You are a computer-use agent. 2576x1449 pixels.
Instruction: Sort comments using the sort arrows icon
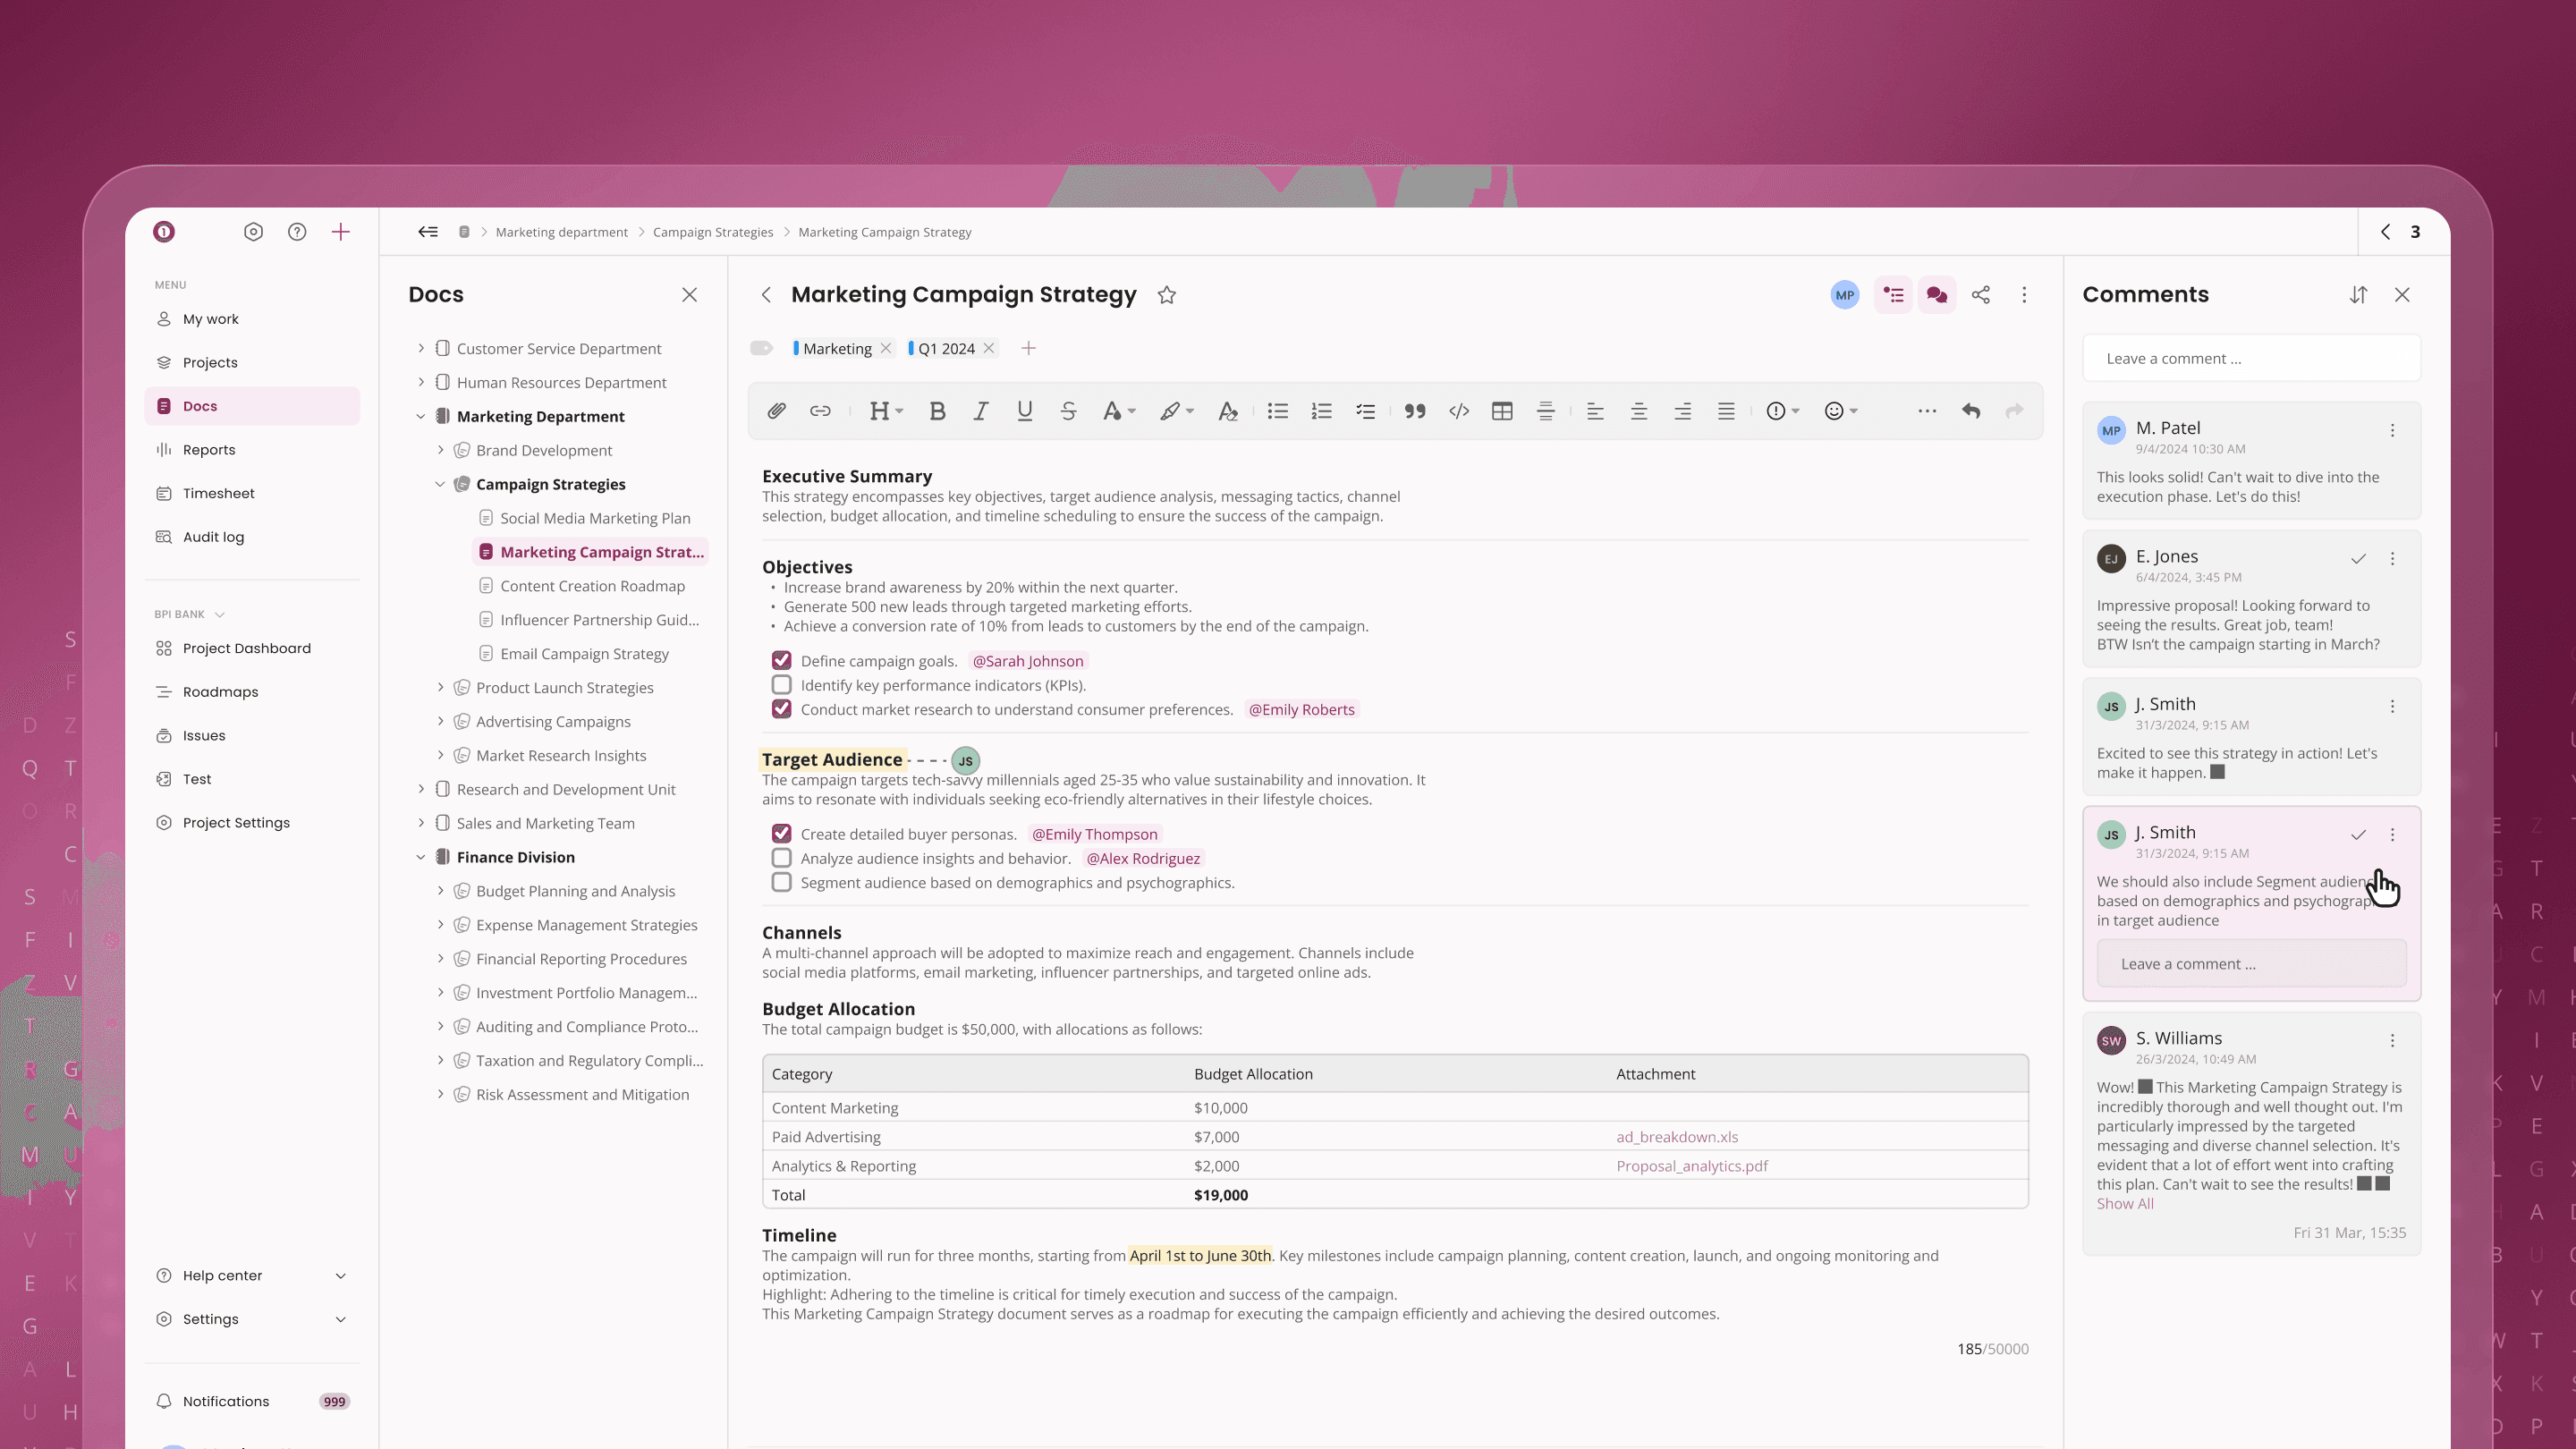coord(2358,295)
